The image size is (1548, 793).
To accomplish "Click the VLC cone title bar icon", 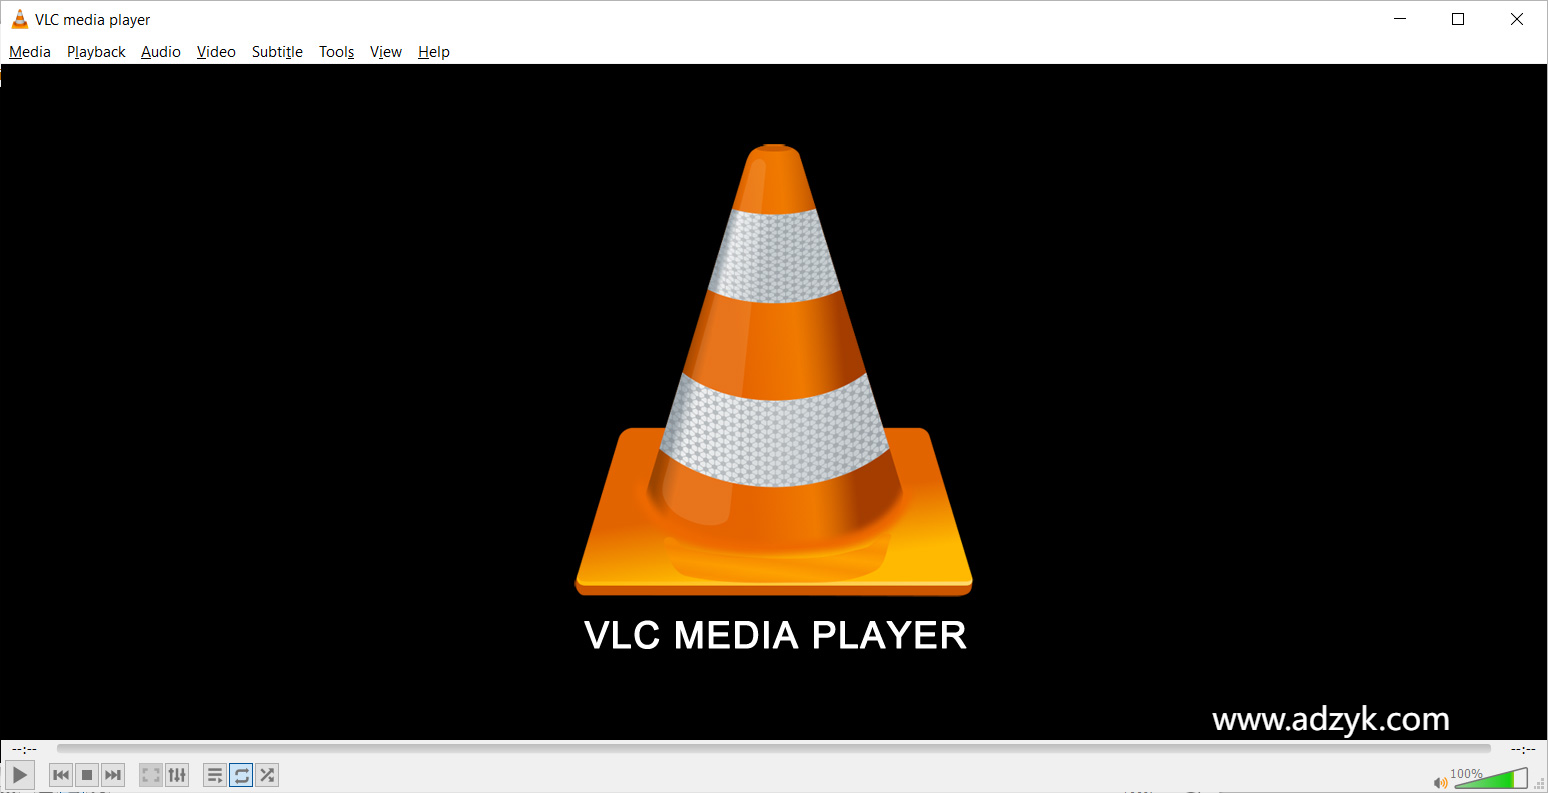I will point(20,19).
